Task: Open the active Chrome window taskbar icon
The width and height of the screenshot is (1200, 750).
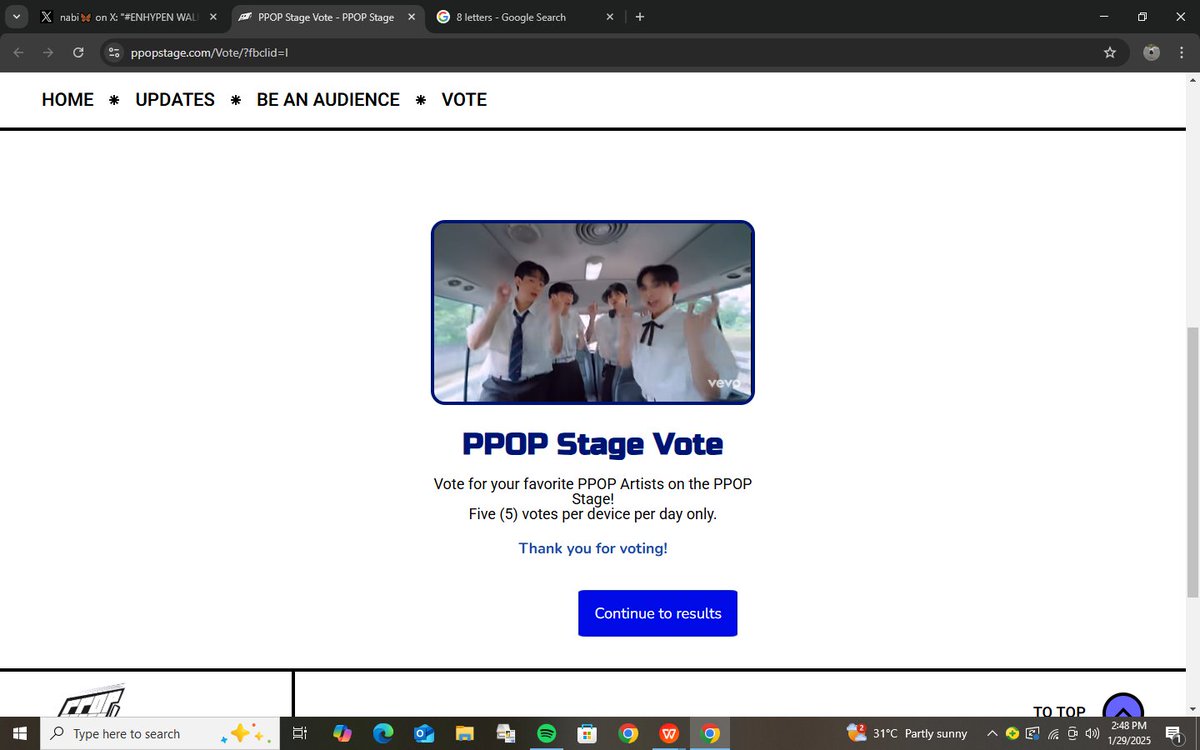Action: 710,733
